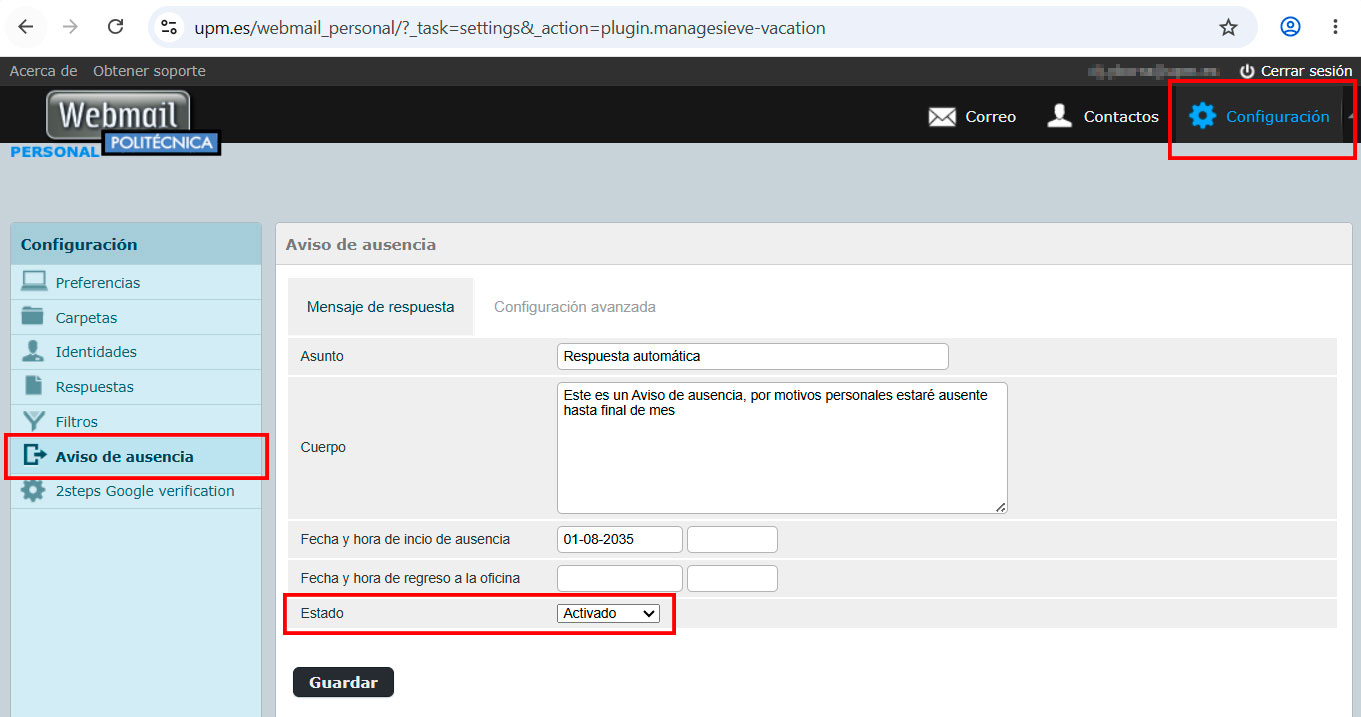Click label Fecha y hora de regreso a la oficina
1361x717 pixels.
pos(410,578)
